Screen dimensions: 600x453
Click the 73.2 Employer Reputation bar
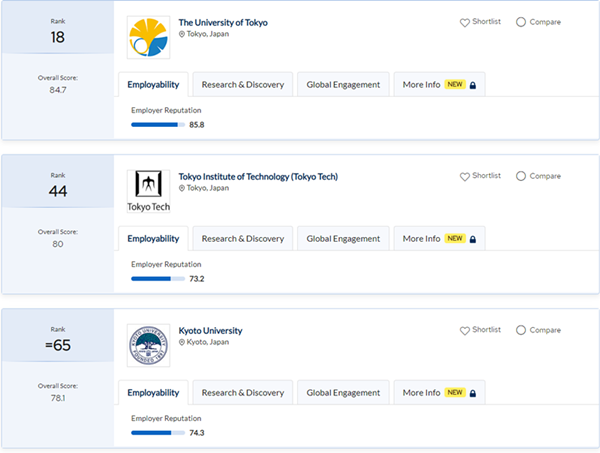coord(158,279)
